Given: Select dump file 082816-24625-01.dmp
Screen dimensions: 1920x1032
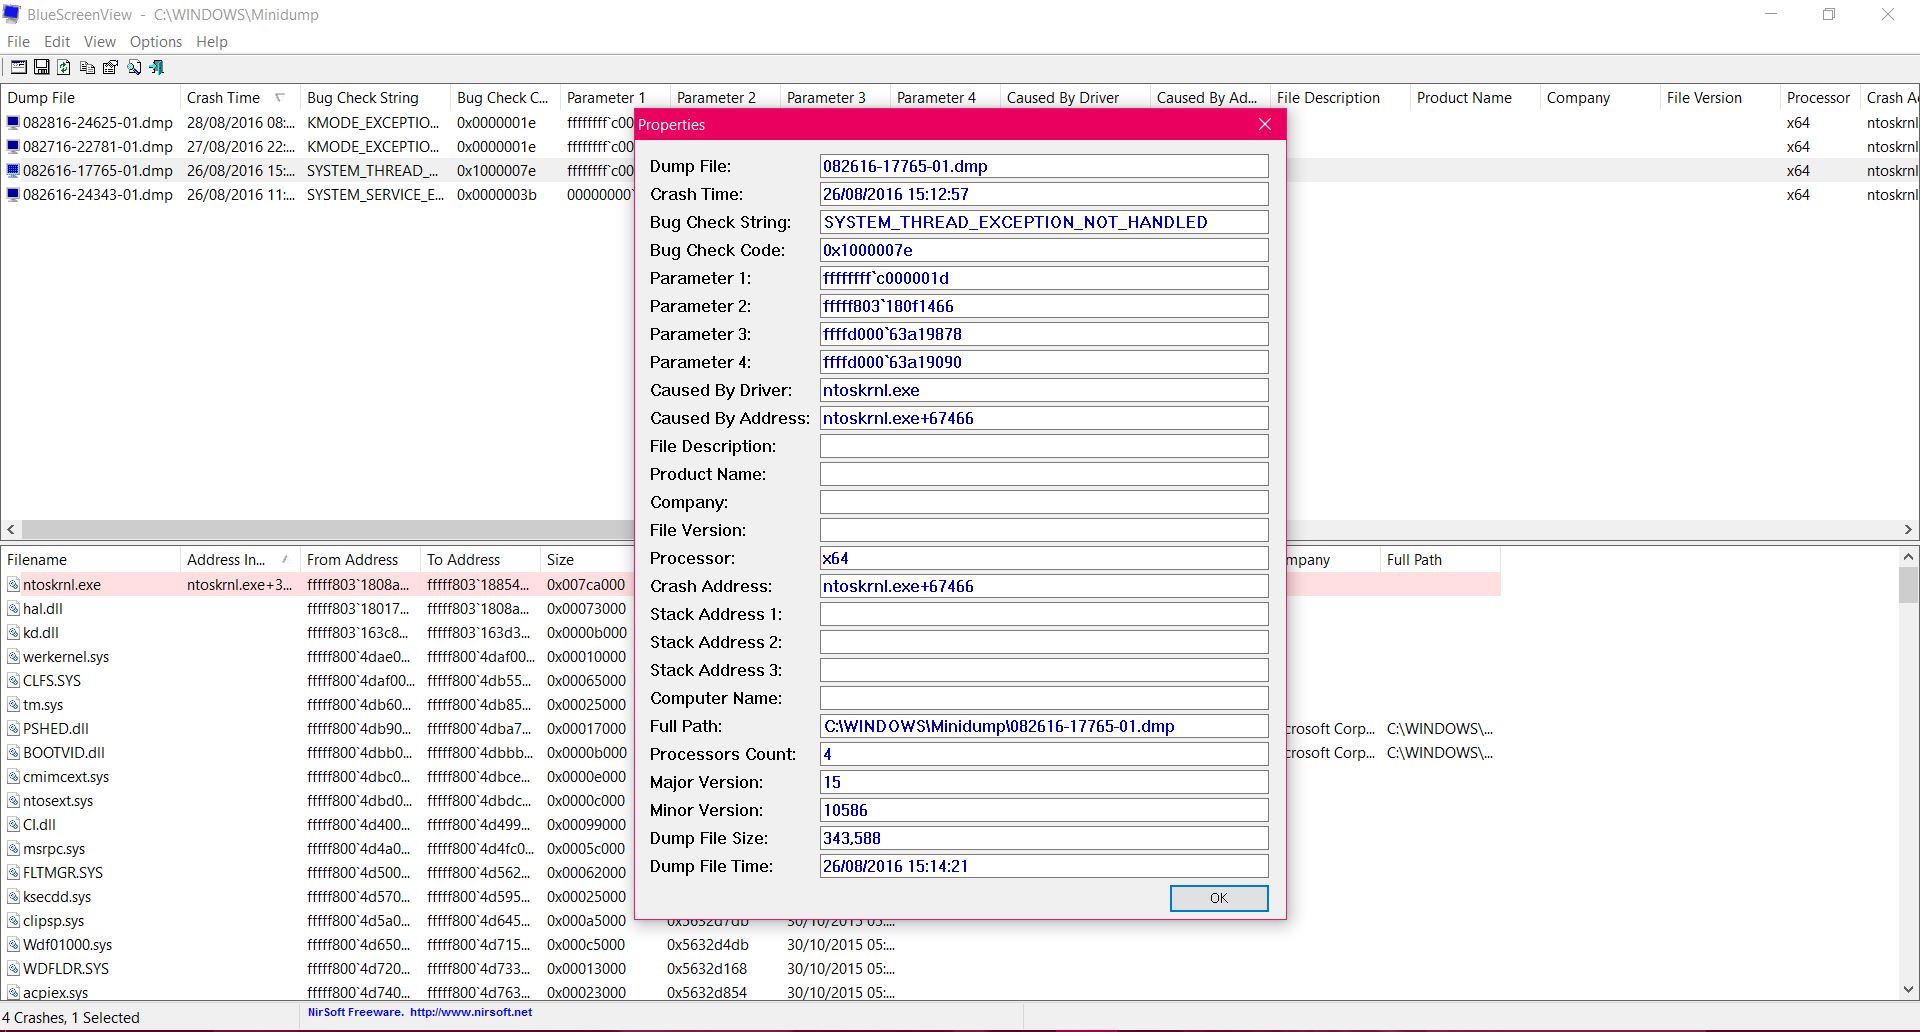Looking at the screenshot, I should coord(97,123).
